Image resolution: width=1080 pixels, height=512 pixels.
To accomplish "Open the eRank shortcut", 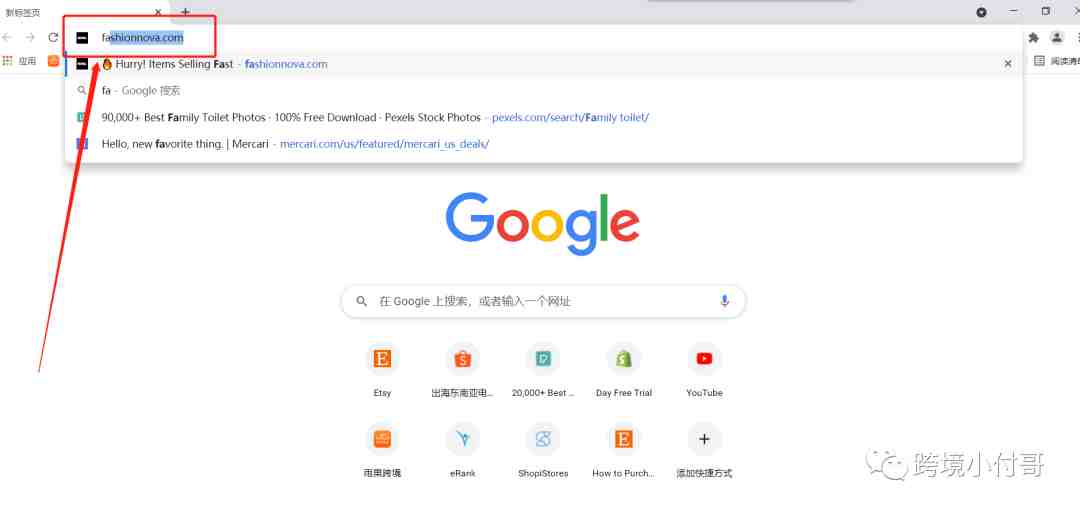I will click(x=462, y=451).
